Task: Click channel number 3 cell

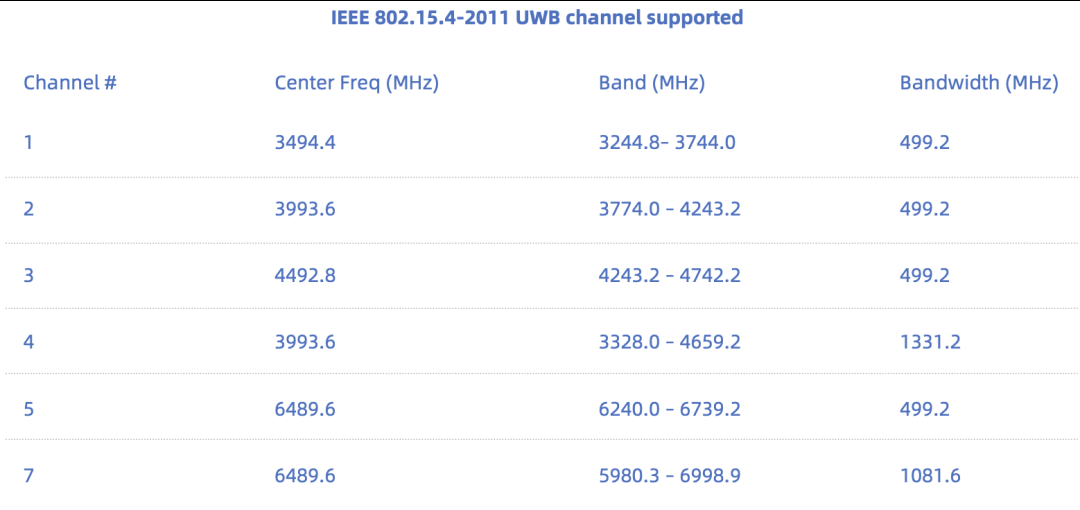Action: coord(28,275)
